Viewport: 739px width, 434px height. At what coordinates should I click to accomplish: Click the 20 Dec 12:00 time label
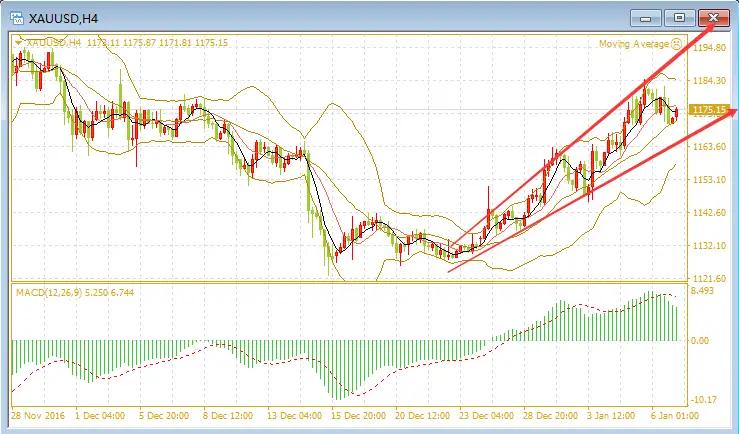[x=422, y=416]
